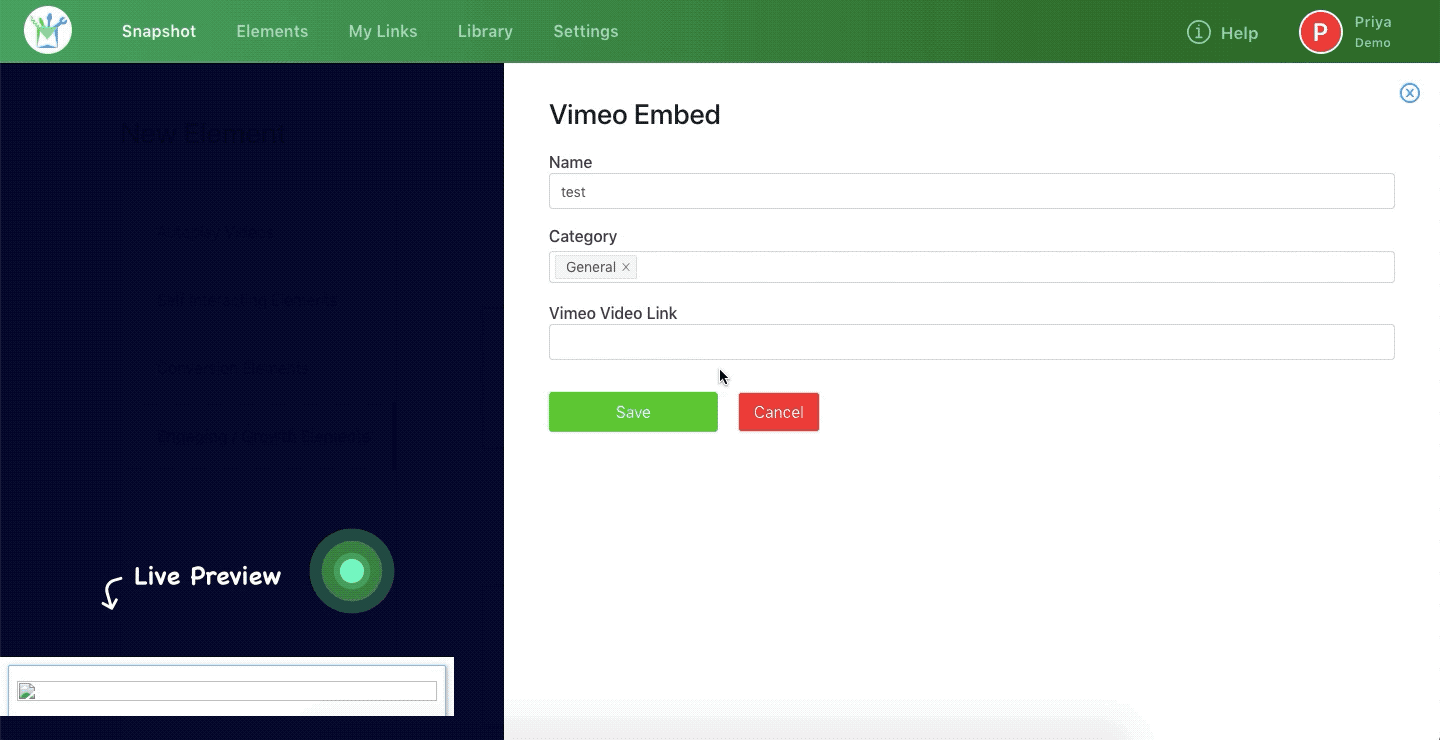Click the Vimeo Embed heading
This screenshot has height=740, width=1440.
(x=635, y=114)
